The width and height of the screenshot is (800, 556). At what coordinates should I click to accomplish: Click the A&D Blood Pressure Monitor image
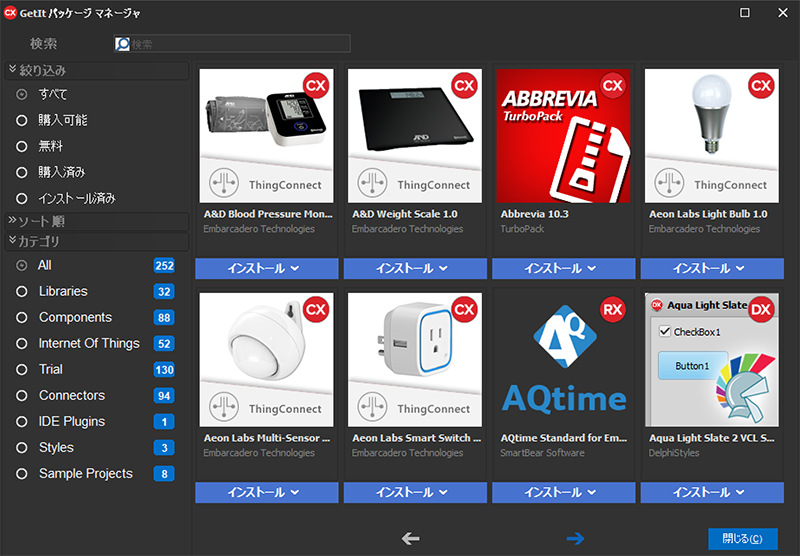click(266, 136)
